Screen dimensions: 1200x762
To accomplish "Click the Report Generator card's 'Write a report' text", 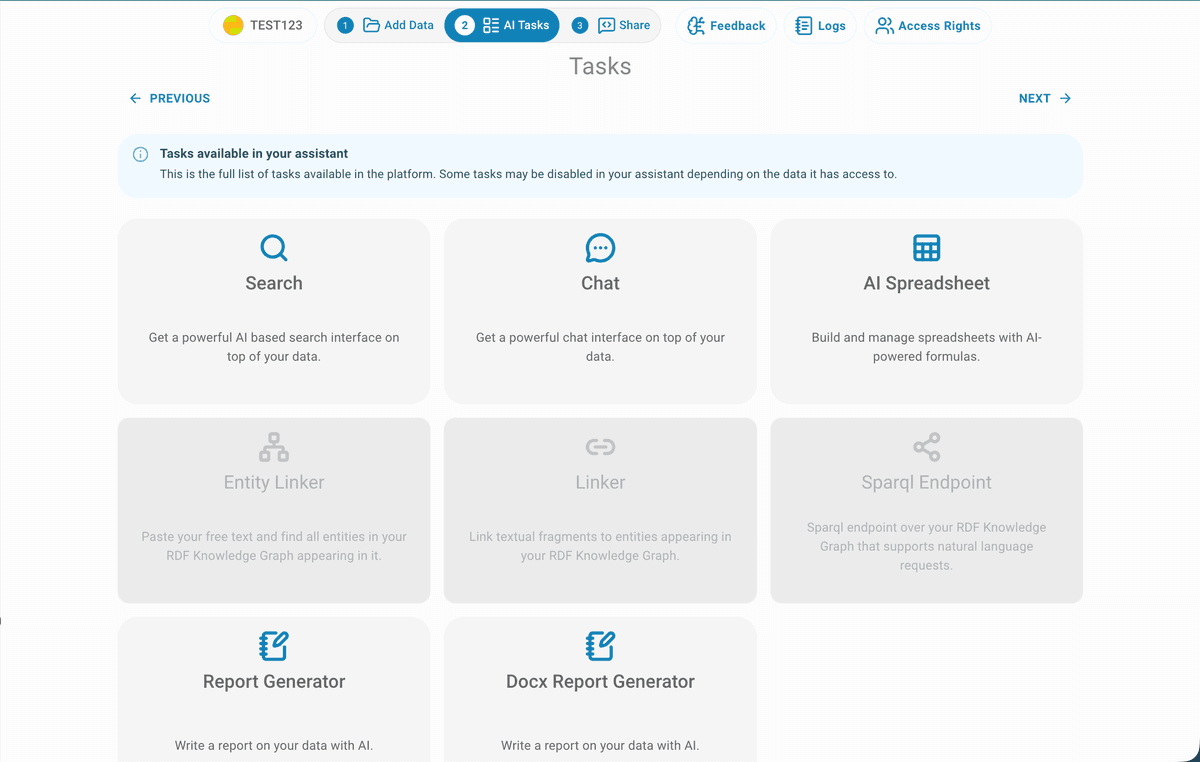I will pyautogui.click(x=274, y=745).
